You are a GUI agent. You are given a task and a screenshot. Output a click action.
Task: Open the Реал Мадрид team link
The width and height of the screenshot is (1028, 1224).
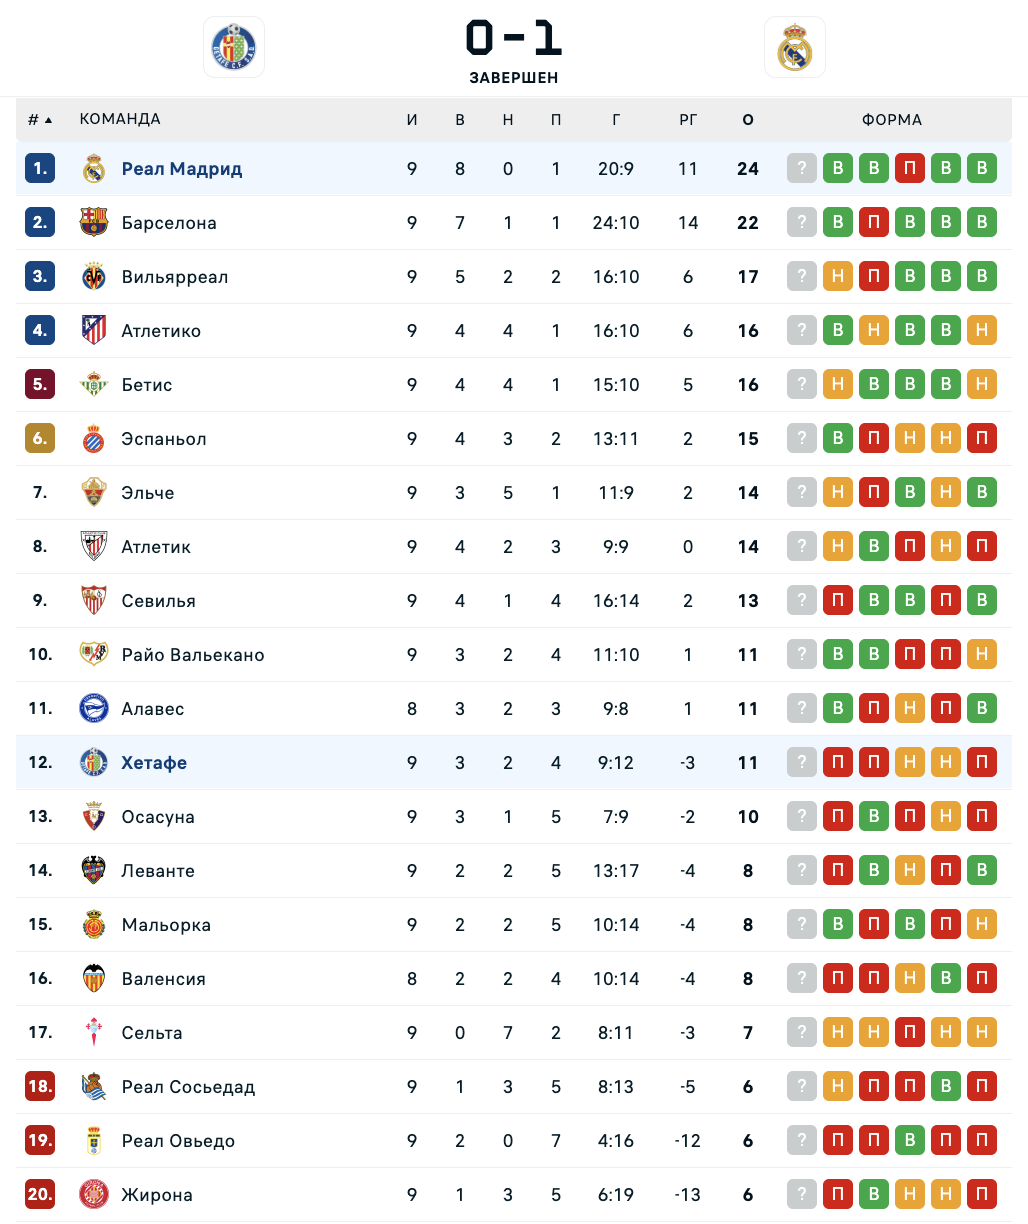point(182,169)
